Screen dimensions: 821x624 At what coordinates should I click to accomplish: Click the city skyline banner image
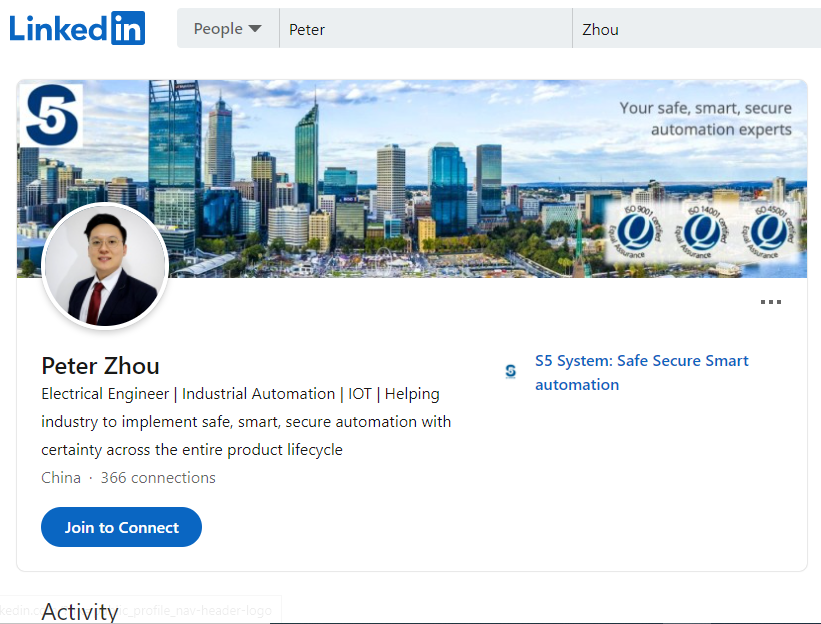click(x=400, y=190)
